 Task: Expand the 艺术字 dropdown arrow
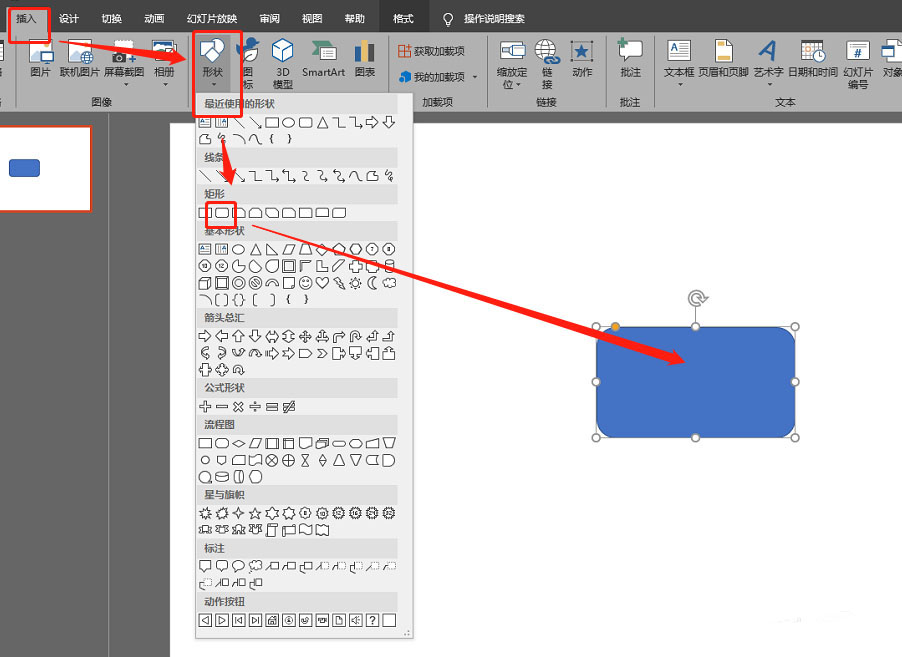(x=770, y=85)
